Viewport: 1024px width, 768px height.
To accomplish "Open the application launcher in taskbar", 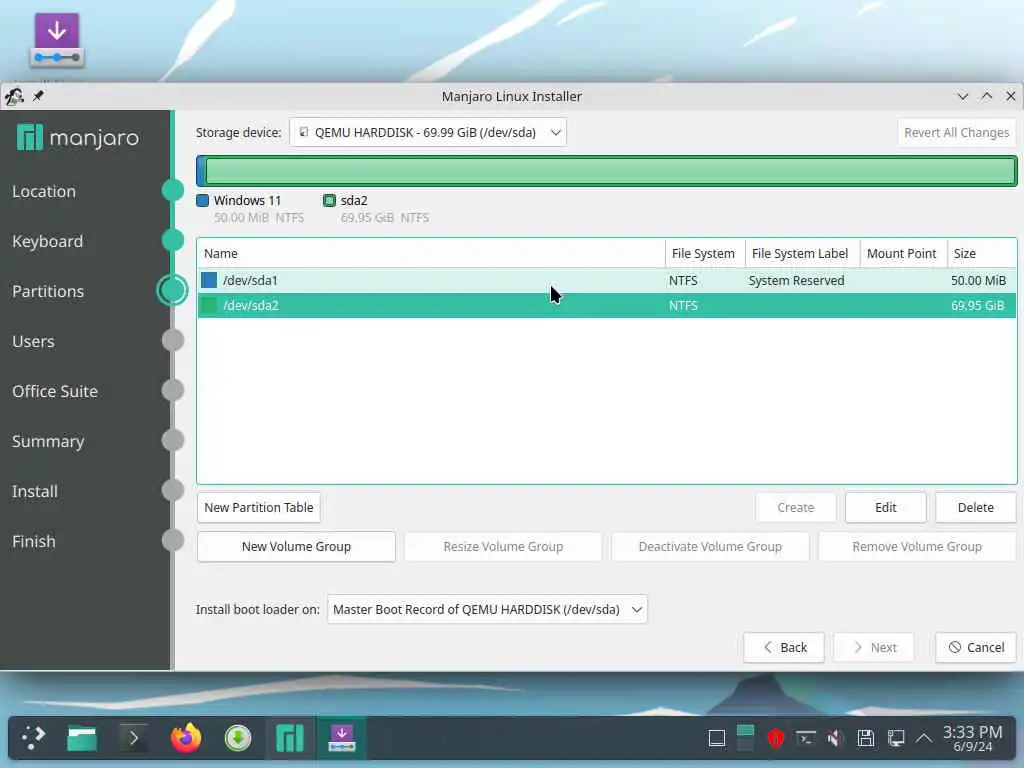I will (33, 739).
